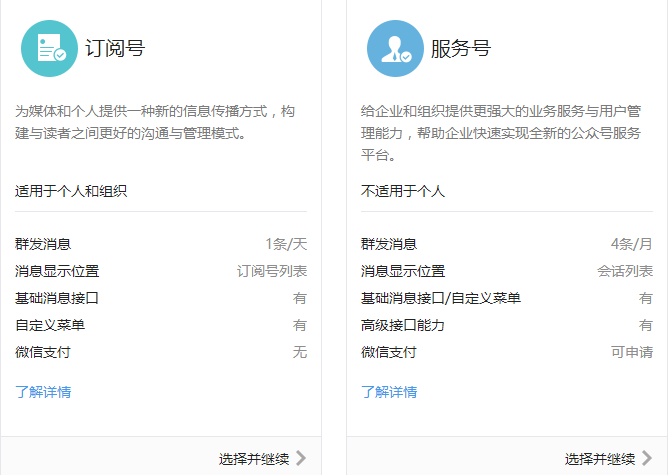Click the text 不适用于个人
The width and height of the screenshot is (669, 475).
tap(403, 191)
